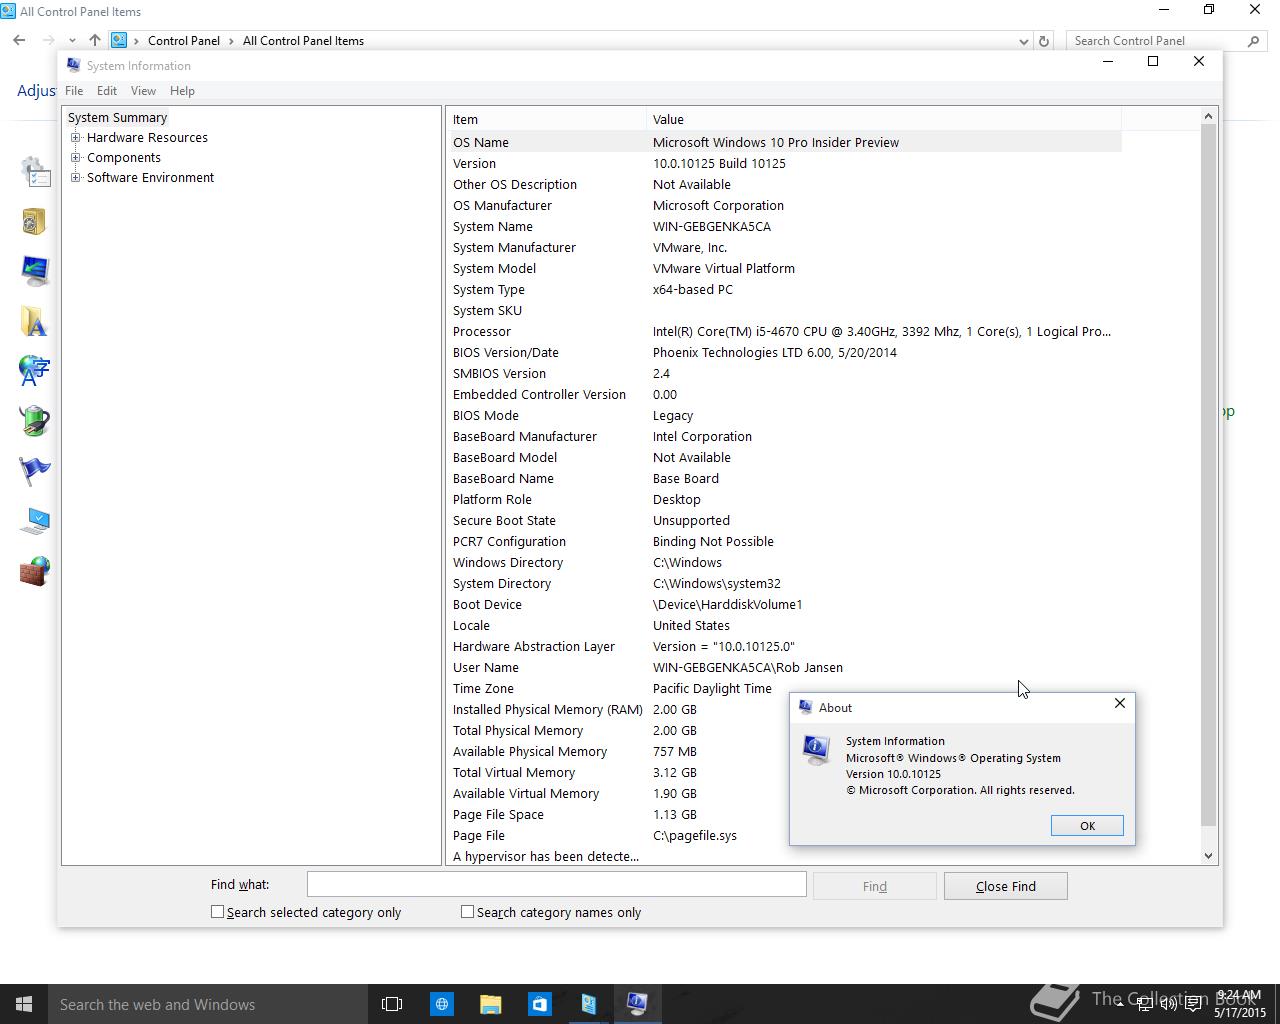
Task: Open the Store icon on the taskbar
Action: pos(539,1004)
